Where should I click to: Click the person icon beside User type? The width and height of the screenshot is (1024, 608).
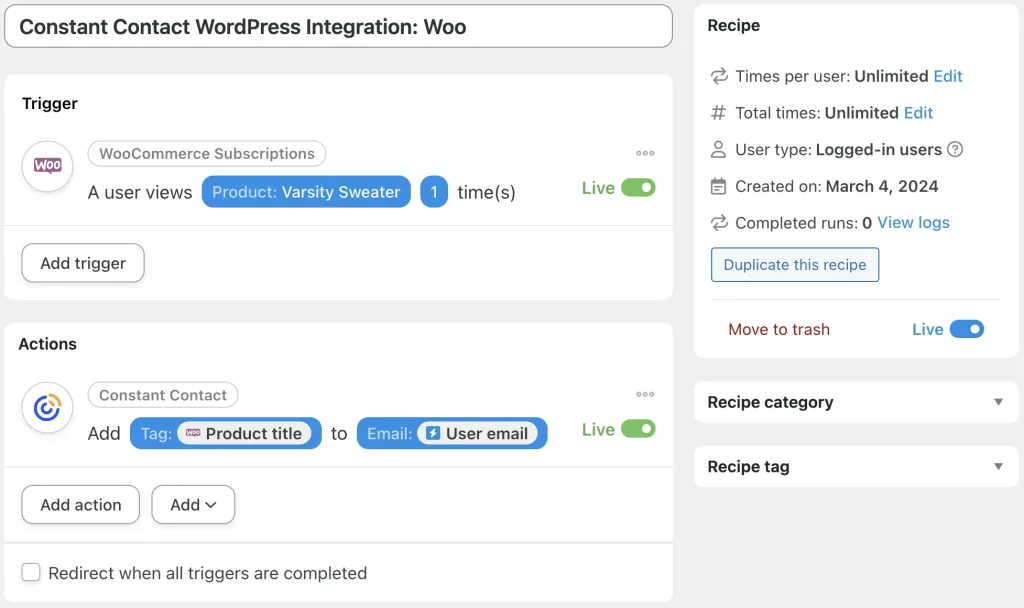click(x=718, y=150)
